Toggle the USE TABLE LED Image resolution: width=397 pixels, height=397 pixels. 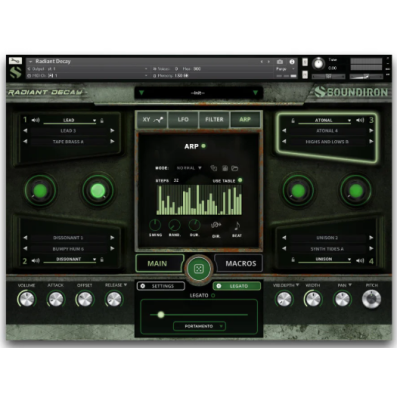tap(240, 180)
